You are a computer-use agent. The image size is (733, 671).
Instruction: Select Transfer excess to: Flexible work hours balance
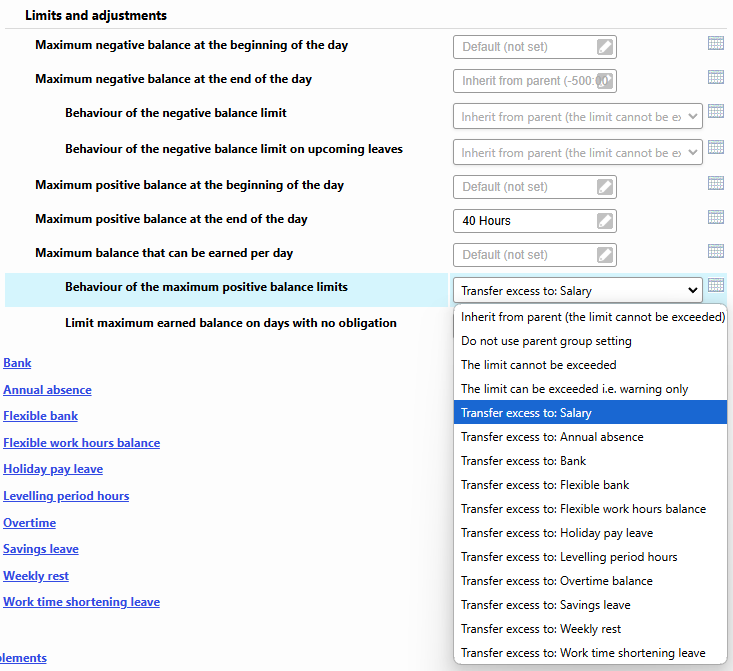[x=590, y=509]
